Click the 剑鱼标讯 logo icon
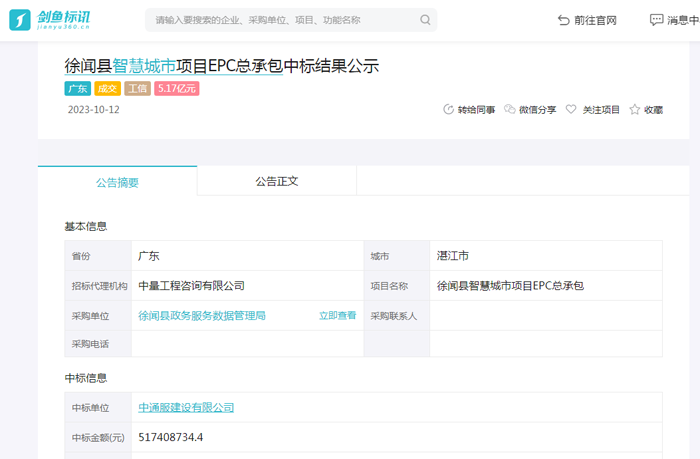This screenshot has height=459, width=700. 20,20
